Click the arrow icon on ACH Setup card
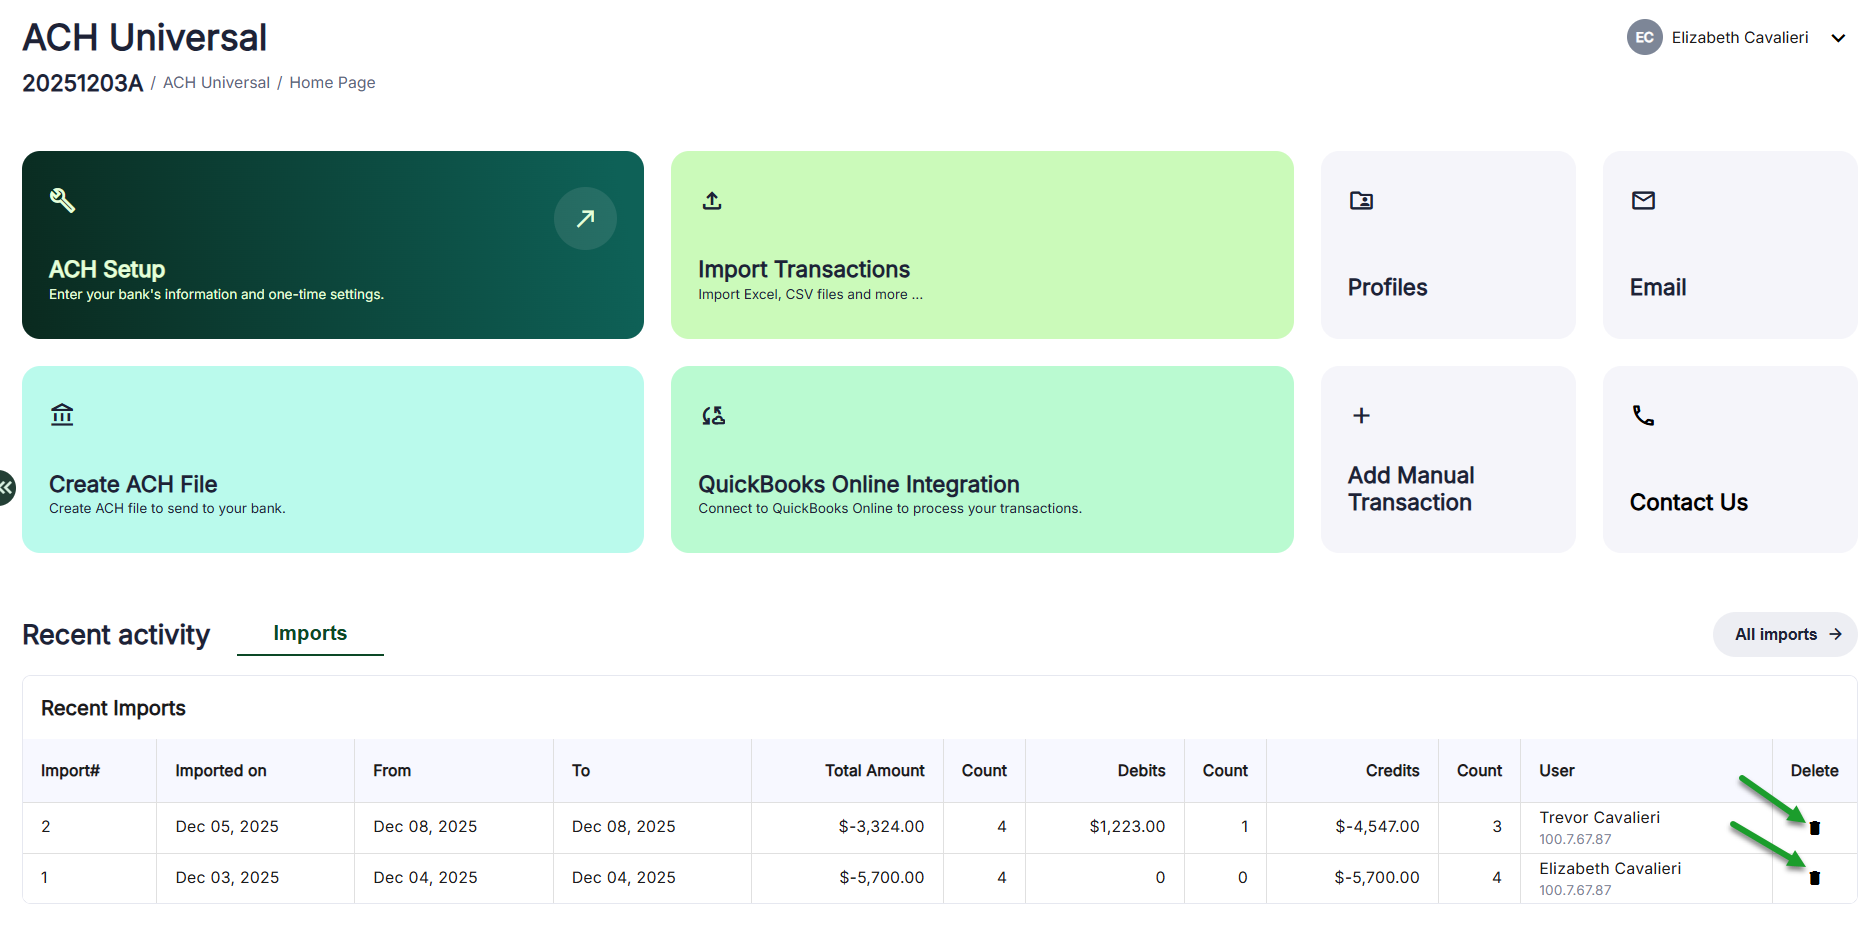The width and height of the screenshot is (1859, 926). tap(585, 218)
